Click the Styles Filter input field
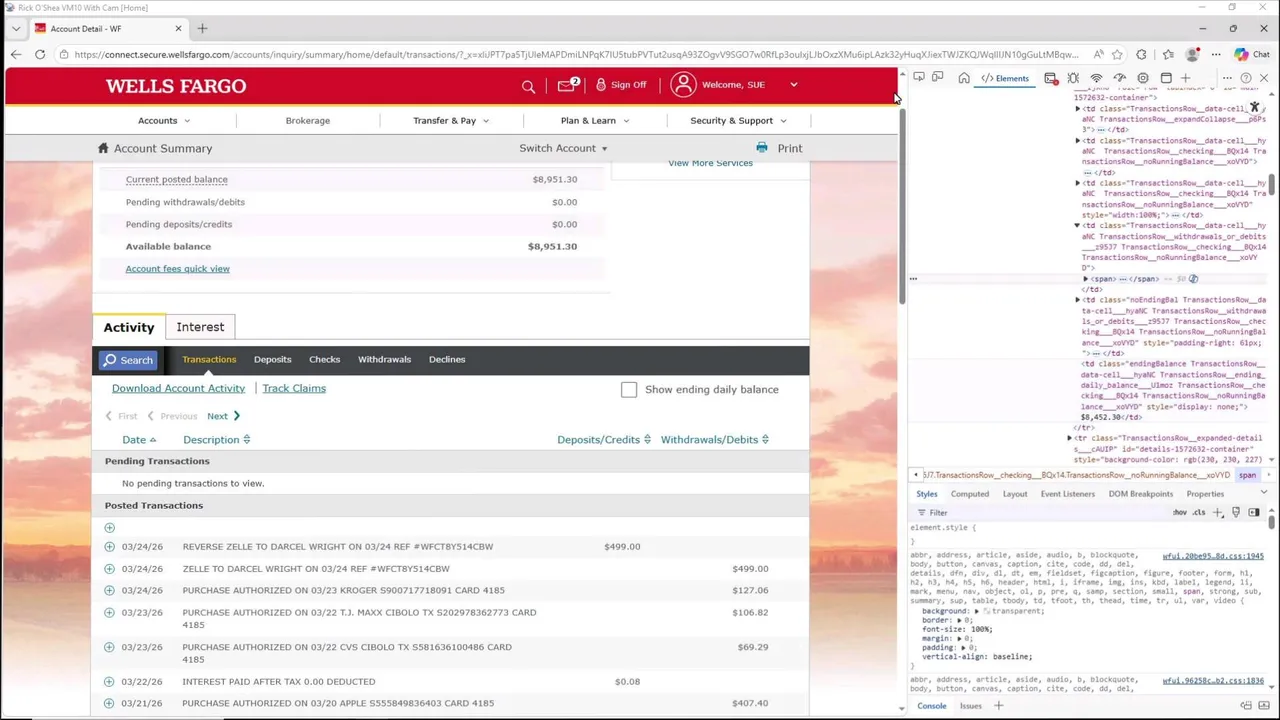Viewport: 1280px width, 720px height. (1040, 512)
